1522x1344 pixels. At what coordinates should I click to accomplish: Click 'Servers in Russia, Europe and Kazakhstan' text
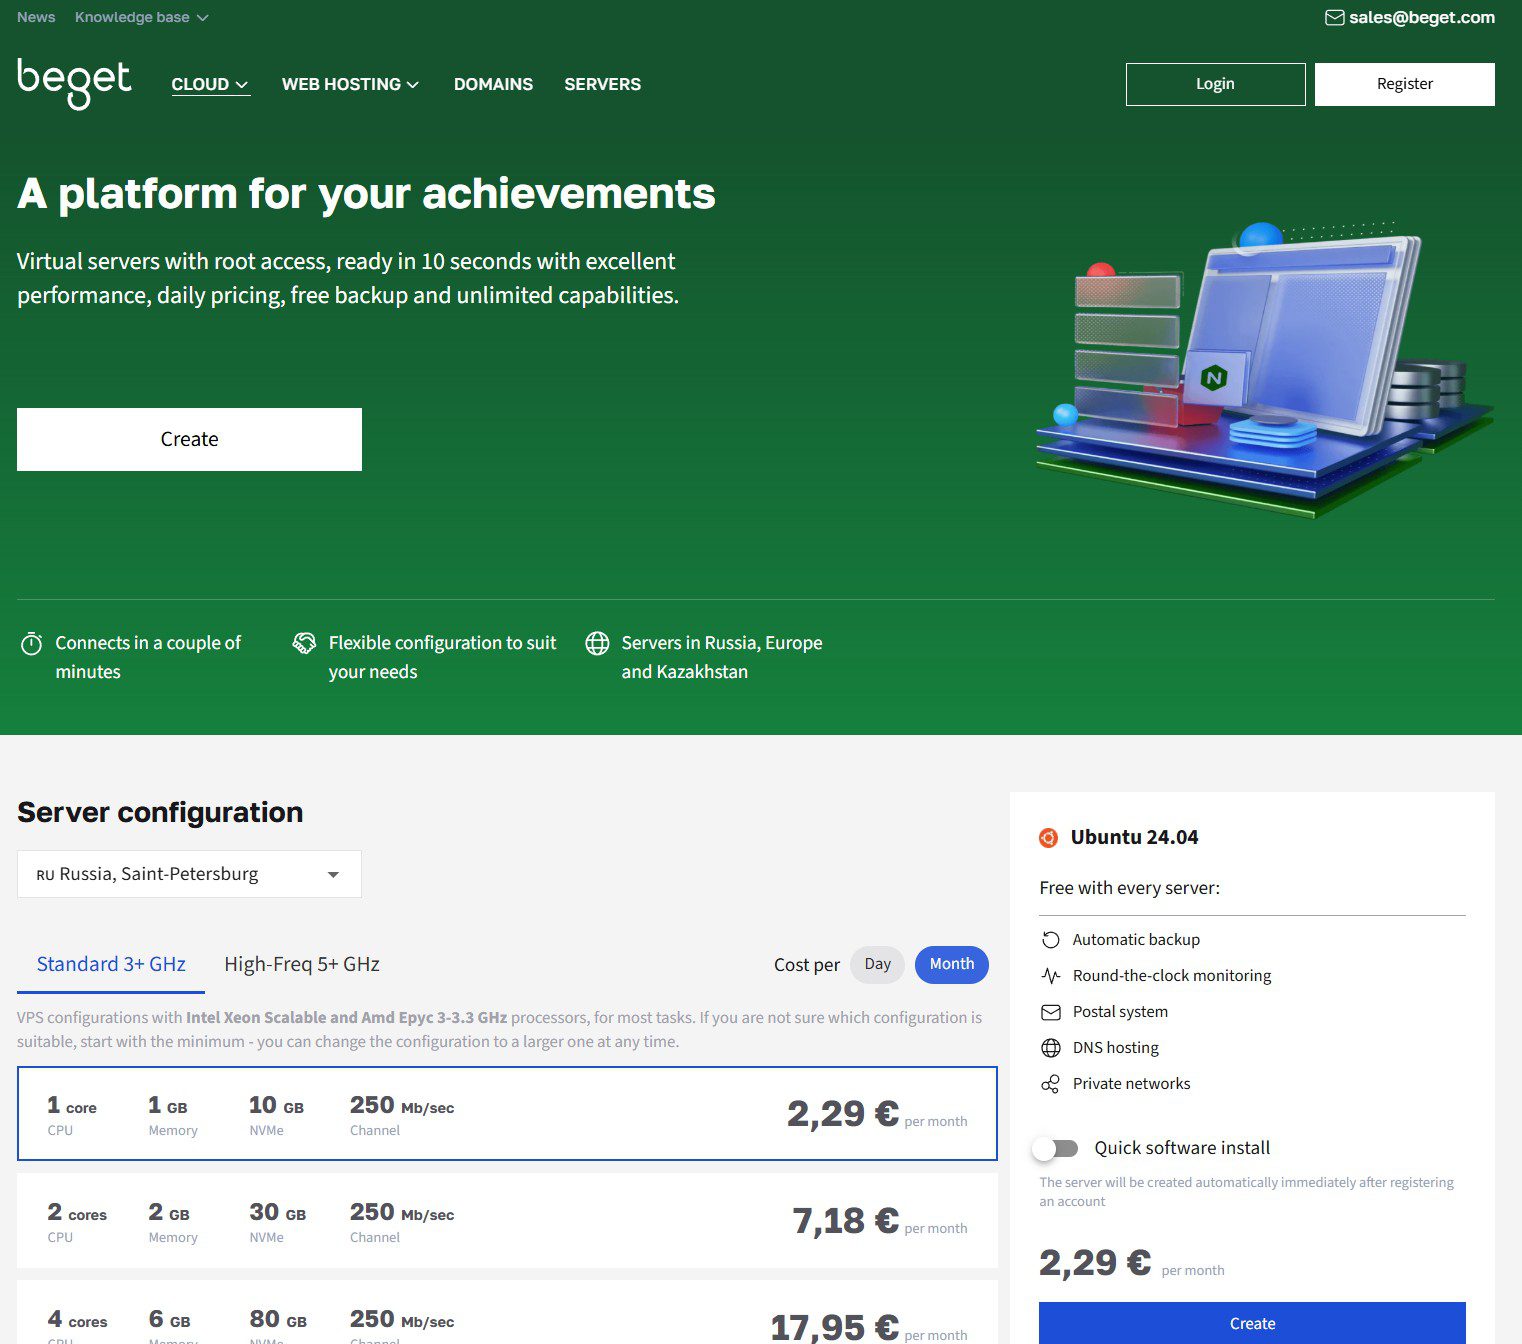722,657
